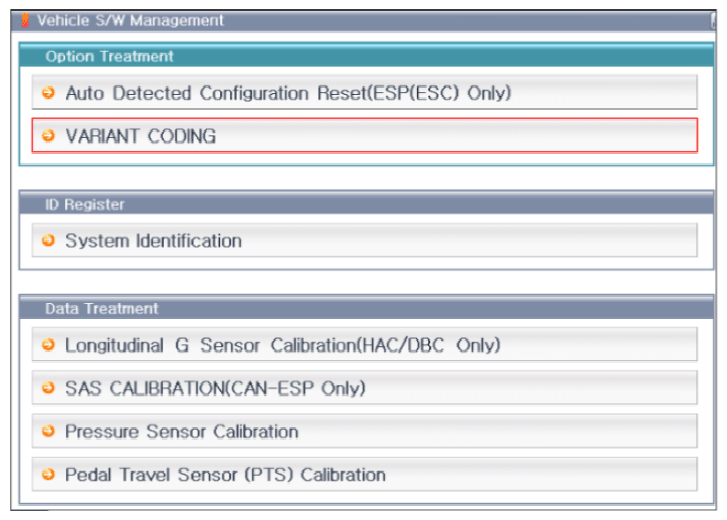Start Longitudinal G Sensor Calibration(HAC/DBC Only)
This screenshot has height=520, width=727.
[x=282, y=345]
